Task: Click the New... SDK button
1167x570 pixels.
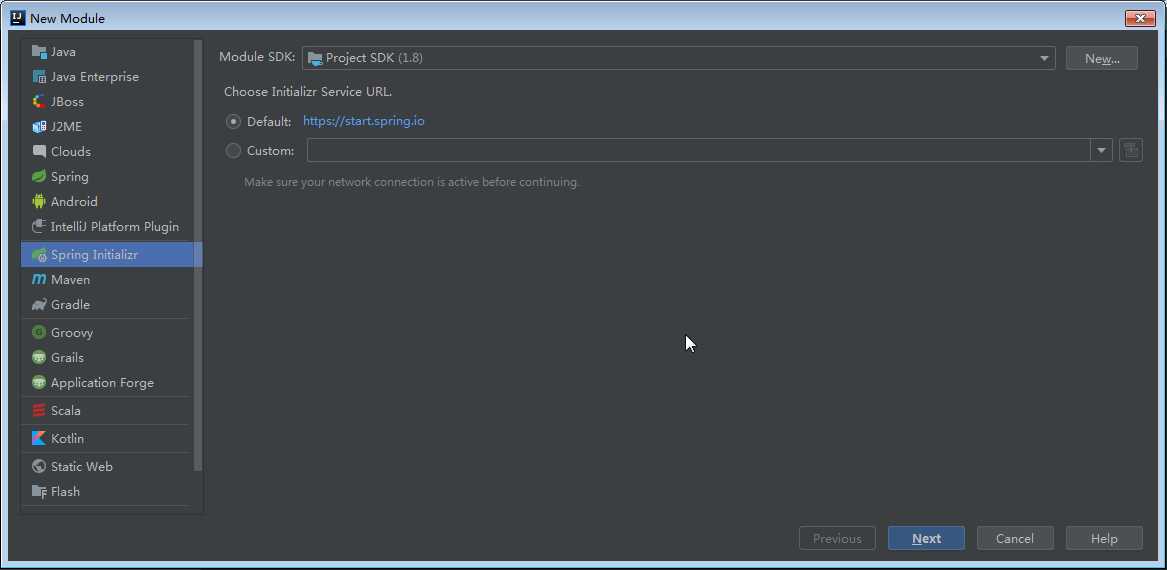Action: click(x=1102, y=58)
